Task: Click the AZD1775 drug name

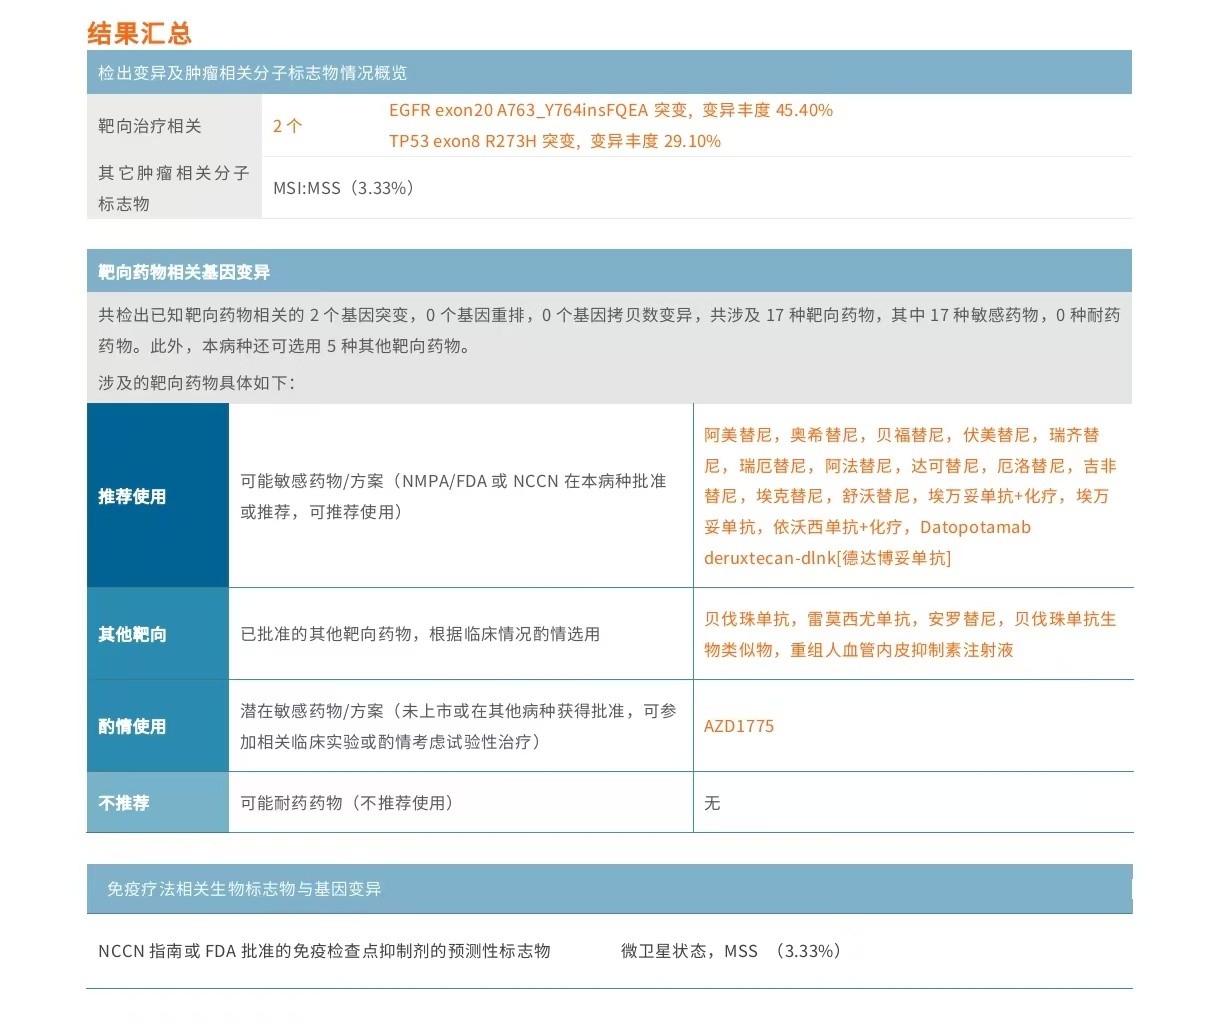Action: [738, 726]
